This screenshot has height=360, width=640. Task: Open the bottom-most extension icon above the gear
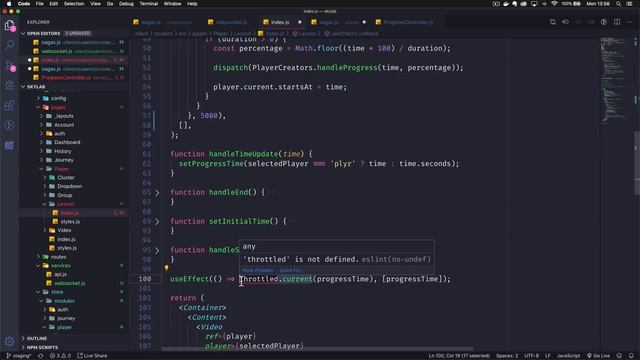(9, 145)
